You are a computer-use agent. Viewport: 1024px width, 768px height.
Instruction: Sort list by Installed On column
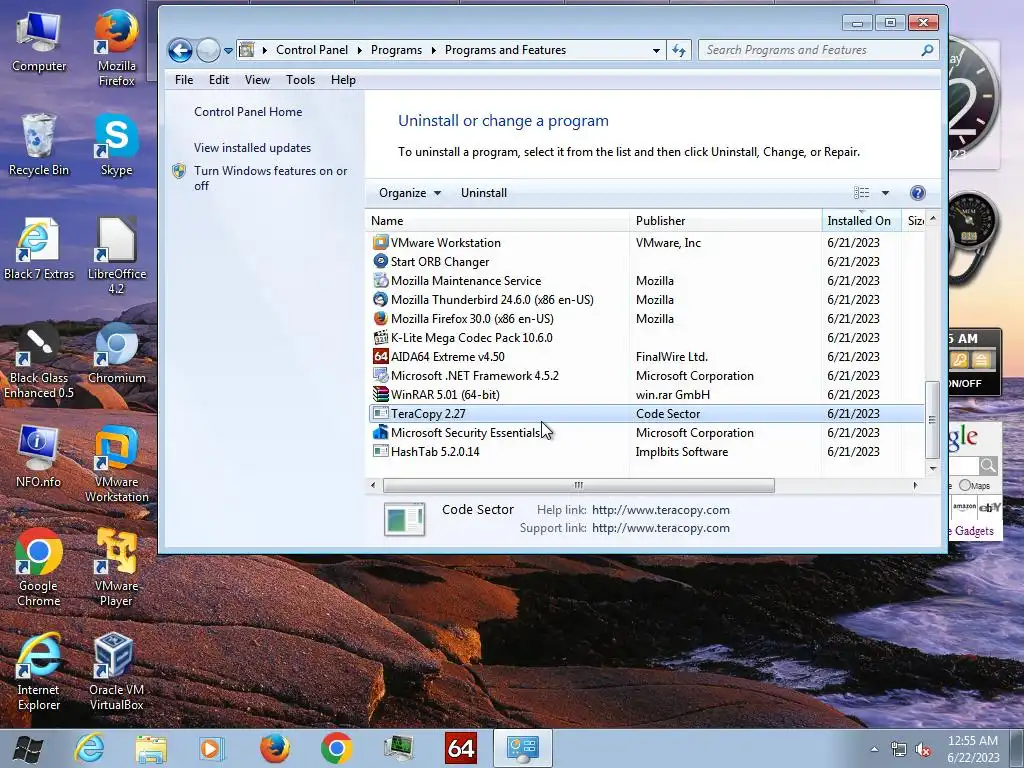(861, 221)
